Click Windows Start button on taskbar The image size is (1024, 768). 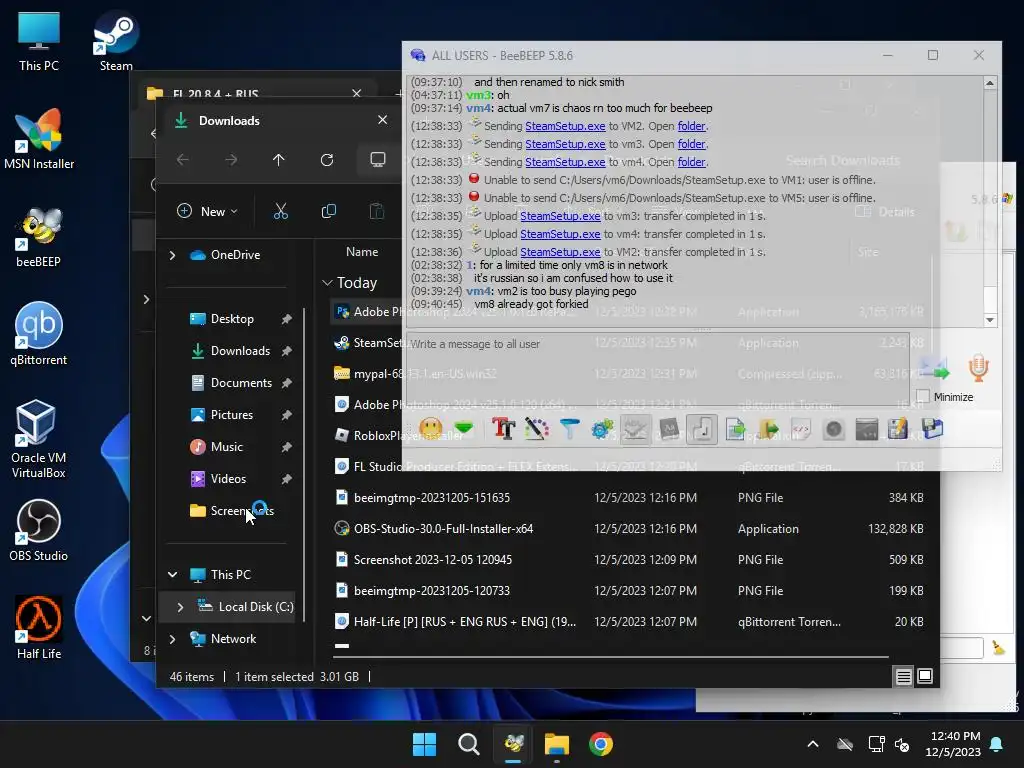coord(424,744)
